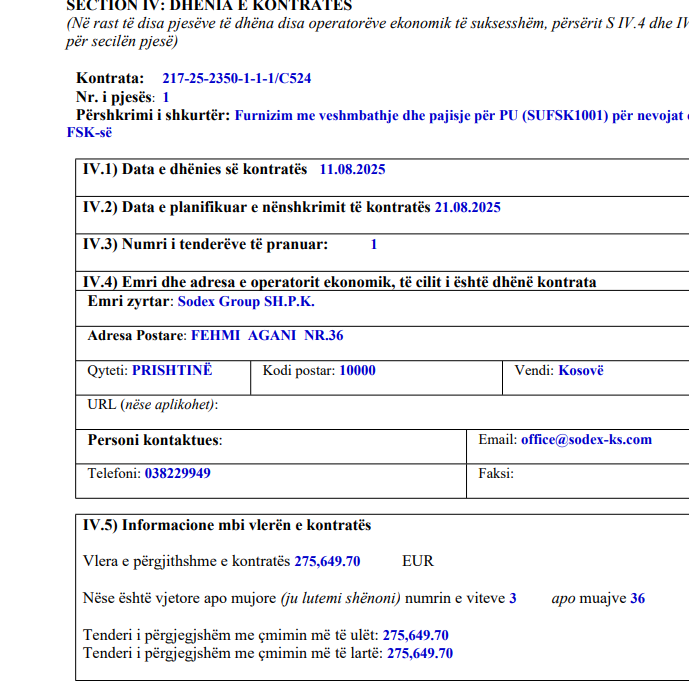Click the postal code 10000

pyautogui.click(x=357, y=371)
